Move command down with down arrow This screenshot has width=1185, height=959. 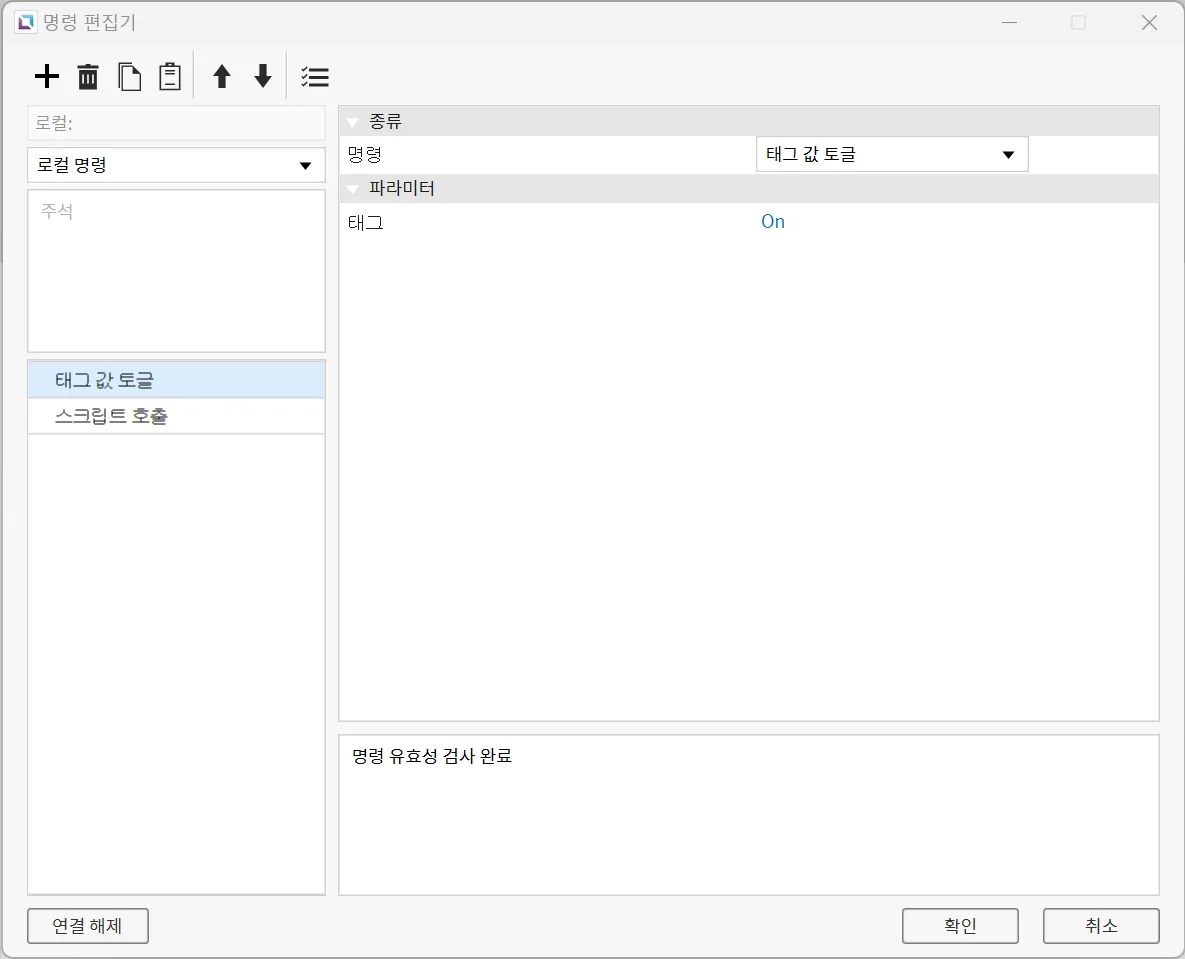263,77
